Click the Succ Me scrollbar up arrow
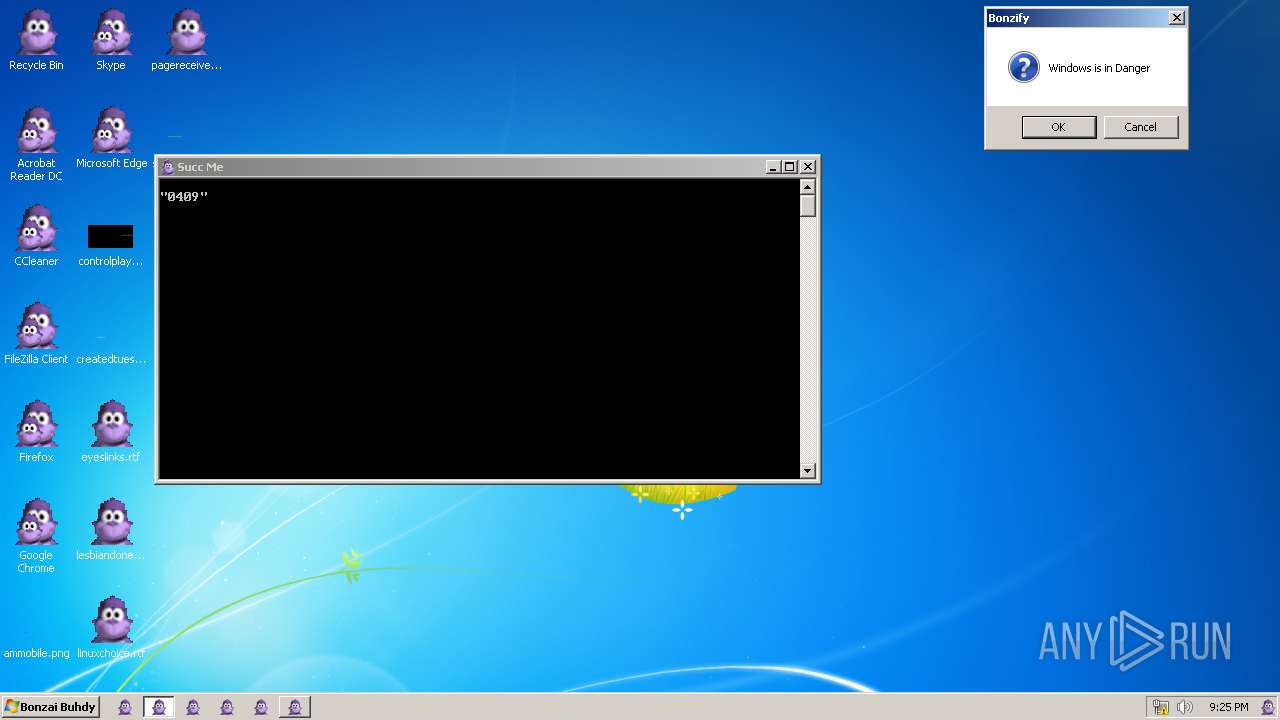Image resolution: width=1280 pixels, height=720 pixels. (x=808, y=187)
